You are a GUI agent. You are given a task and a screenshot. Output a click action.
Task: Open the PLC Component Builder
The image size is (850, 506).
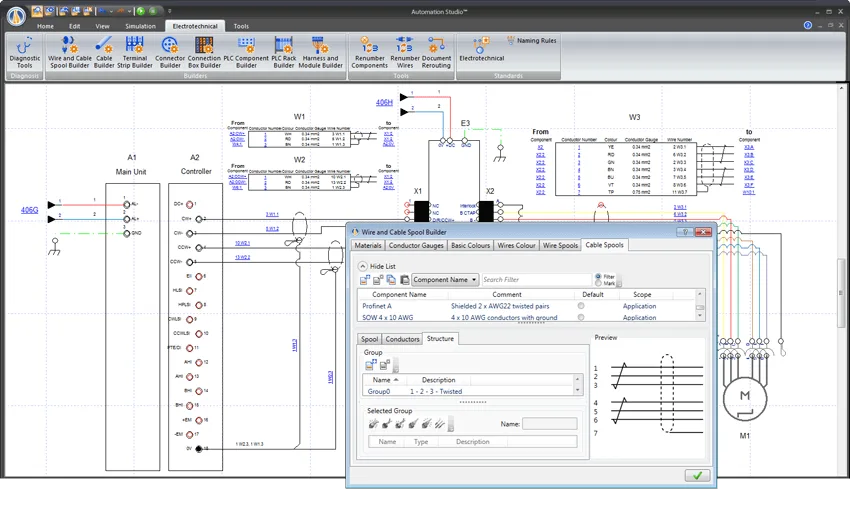click(x=246, y=53)
